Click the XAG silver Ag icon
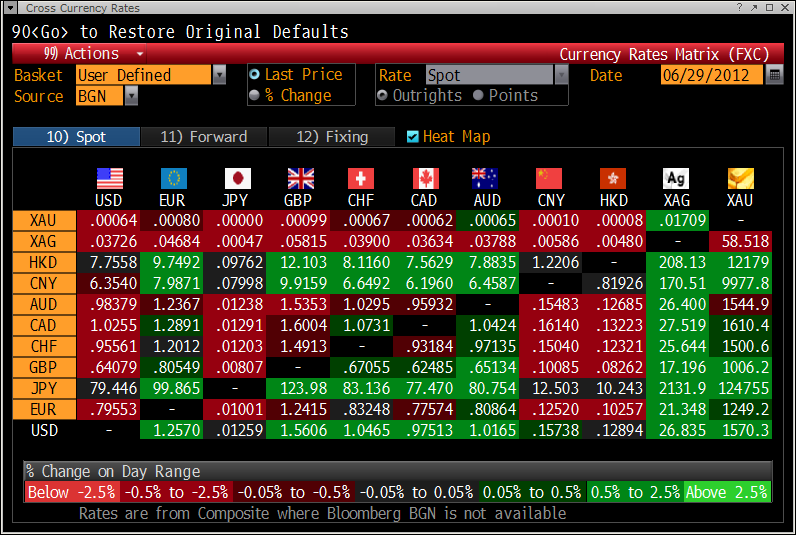796x535 pixels. pos(676,178)
